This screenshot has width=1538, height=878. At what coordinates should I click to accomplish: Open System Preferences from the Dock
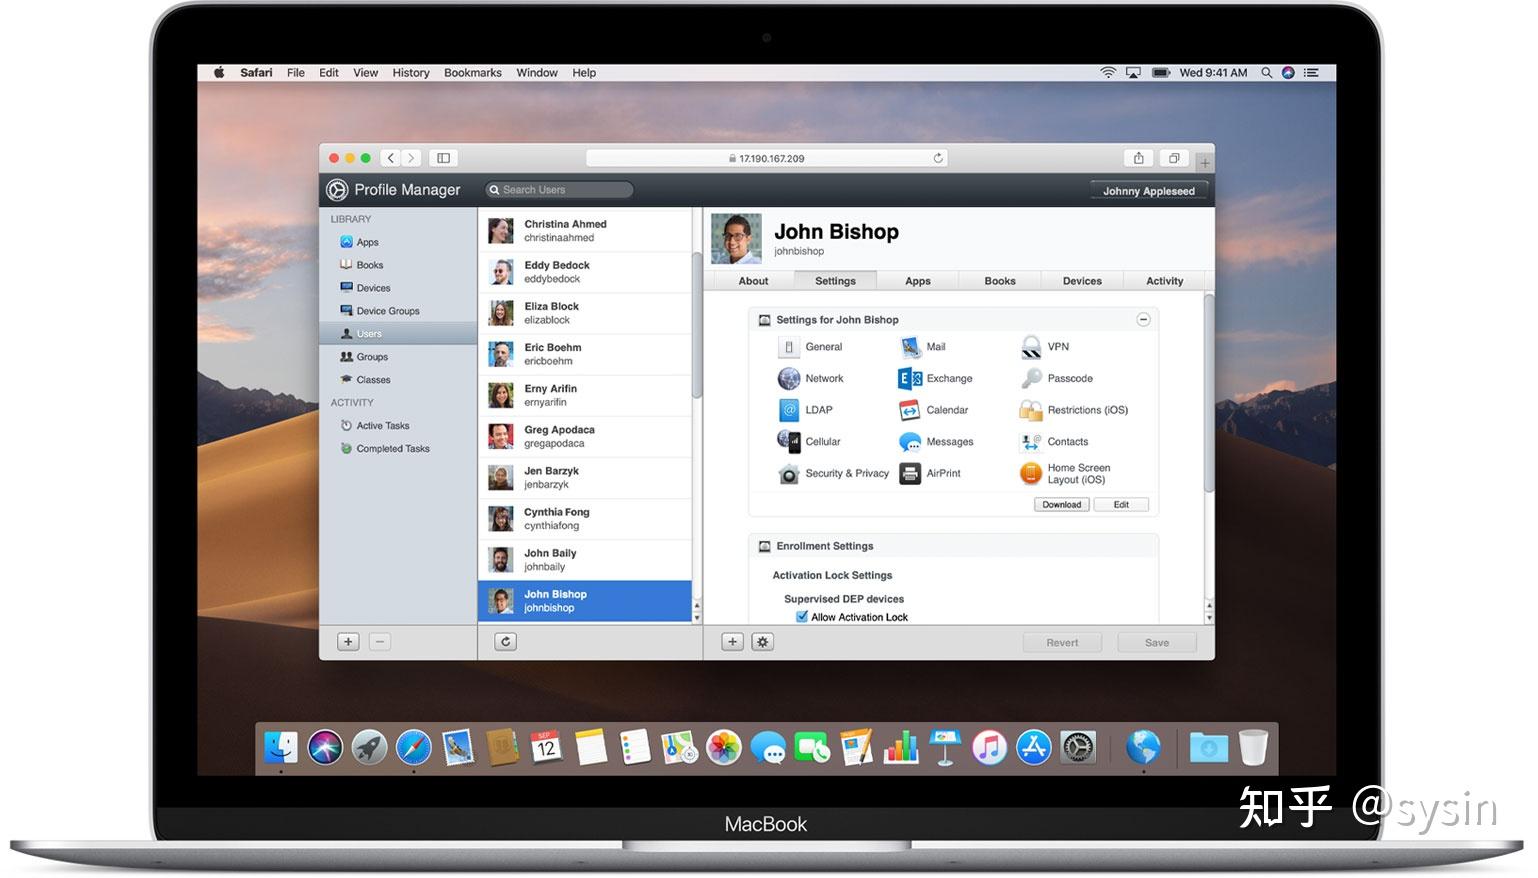[1078, 747]
